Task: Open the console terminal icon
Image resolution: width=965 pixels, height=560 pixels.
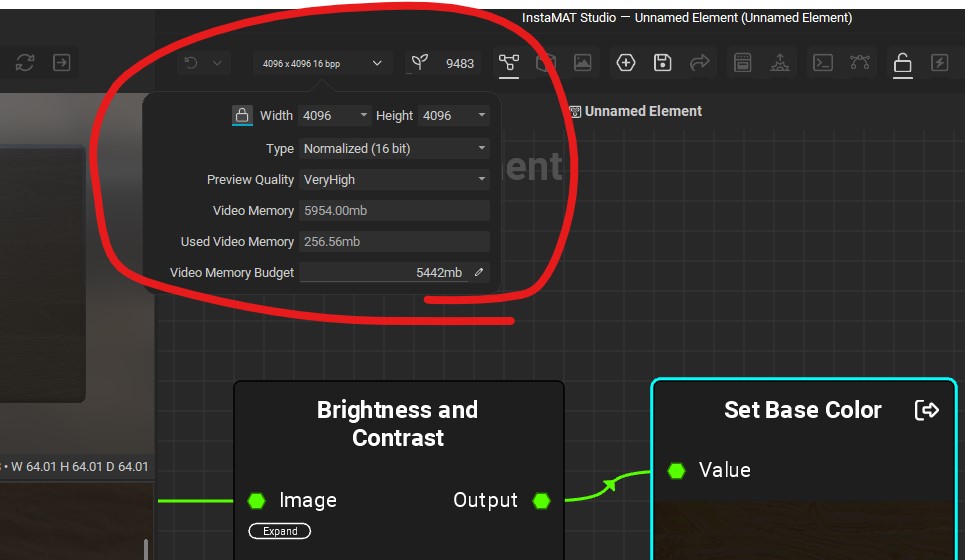Action: point(822,63)
